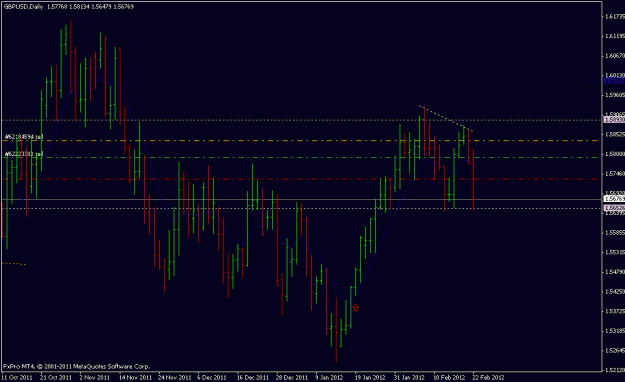Click the 9 Jan 2012 date label

tap(329, 377)
